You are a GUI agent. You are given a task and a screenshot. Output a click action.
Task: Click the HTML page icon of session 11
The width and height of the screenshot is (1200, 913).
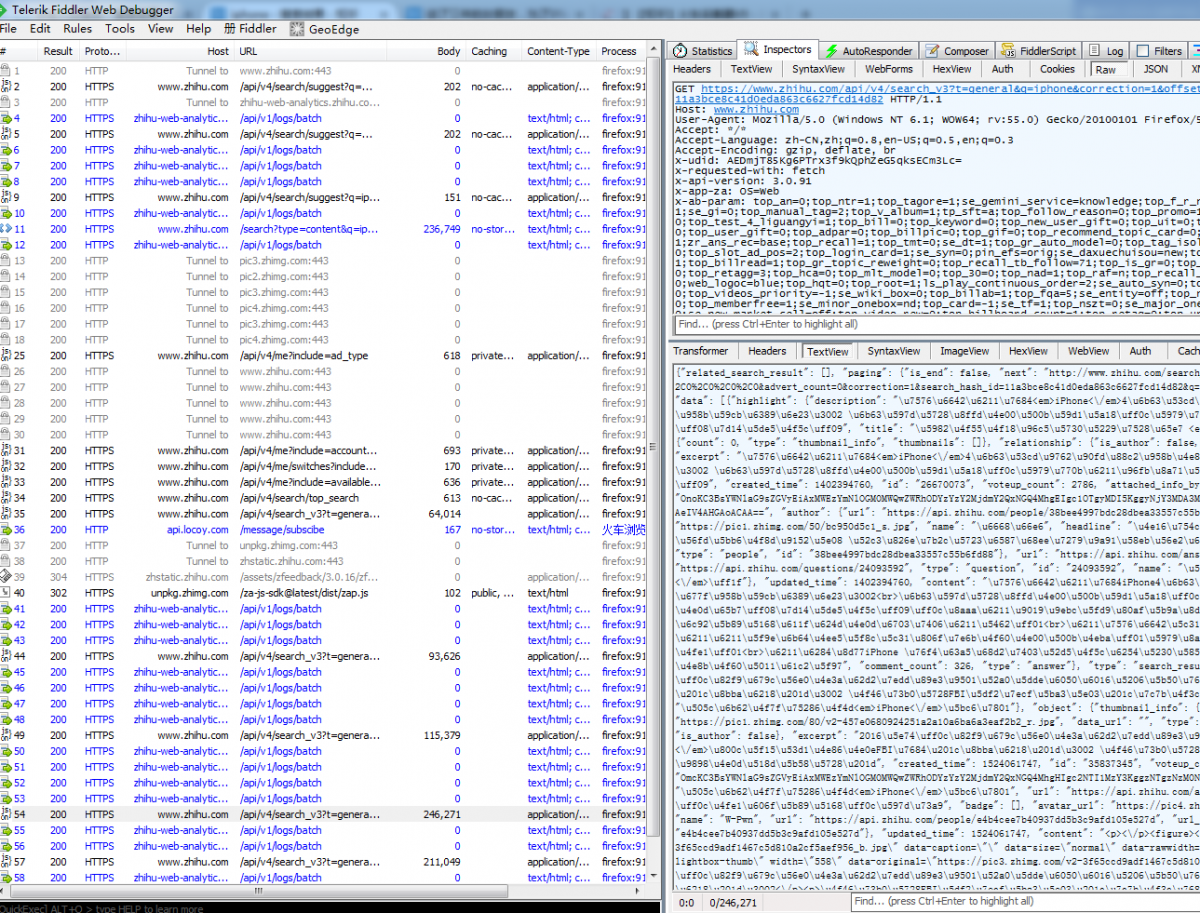(5, 229)
